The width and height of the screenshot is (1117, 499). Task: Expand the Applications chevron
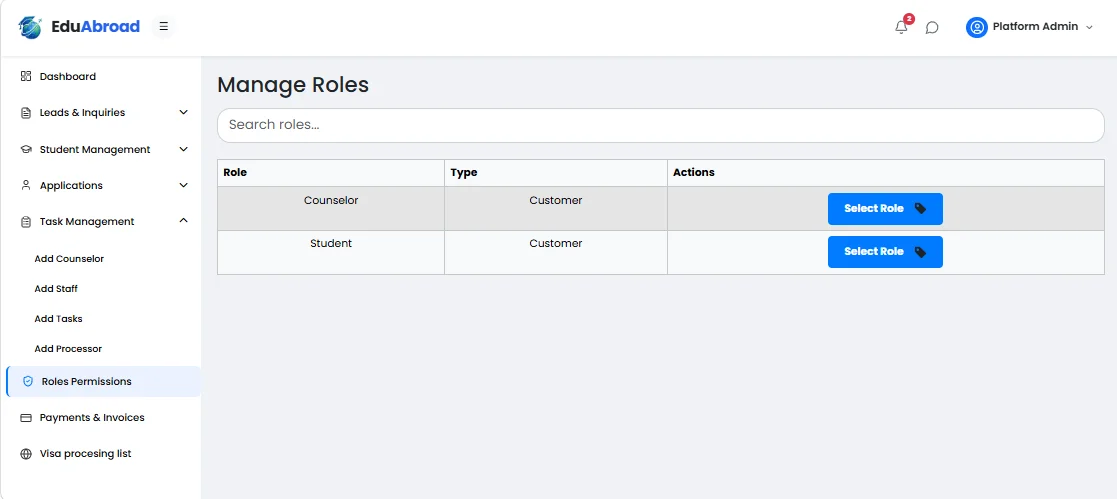[183, 185]
